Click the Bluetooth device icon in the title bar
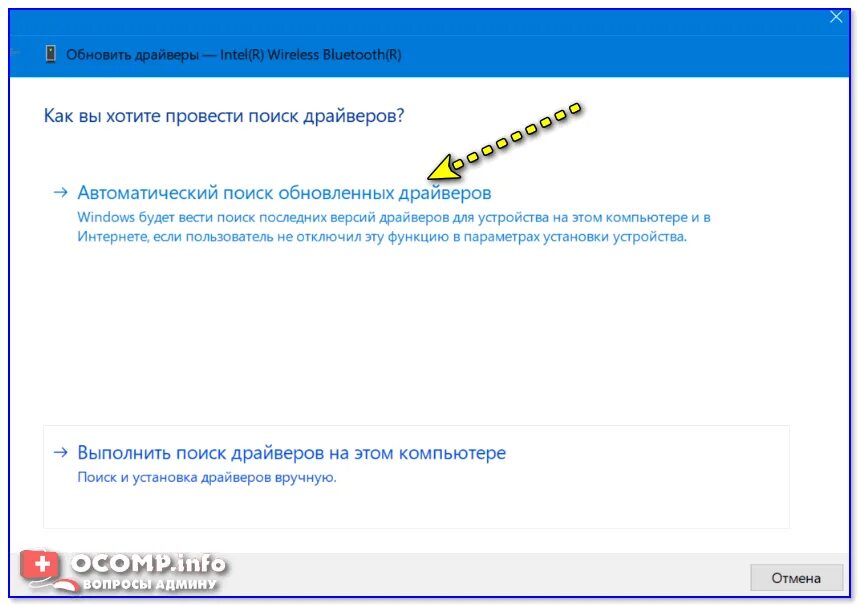Viewport: 859px width, 606px height. point(50,54)
